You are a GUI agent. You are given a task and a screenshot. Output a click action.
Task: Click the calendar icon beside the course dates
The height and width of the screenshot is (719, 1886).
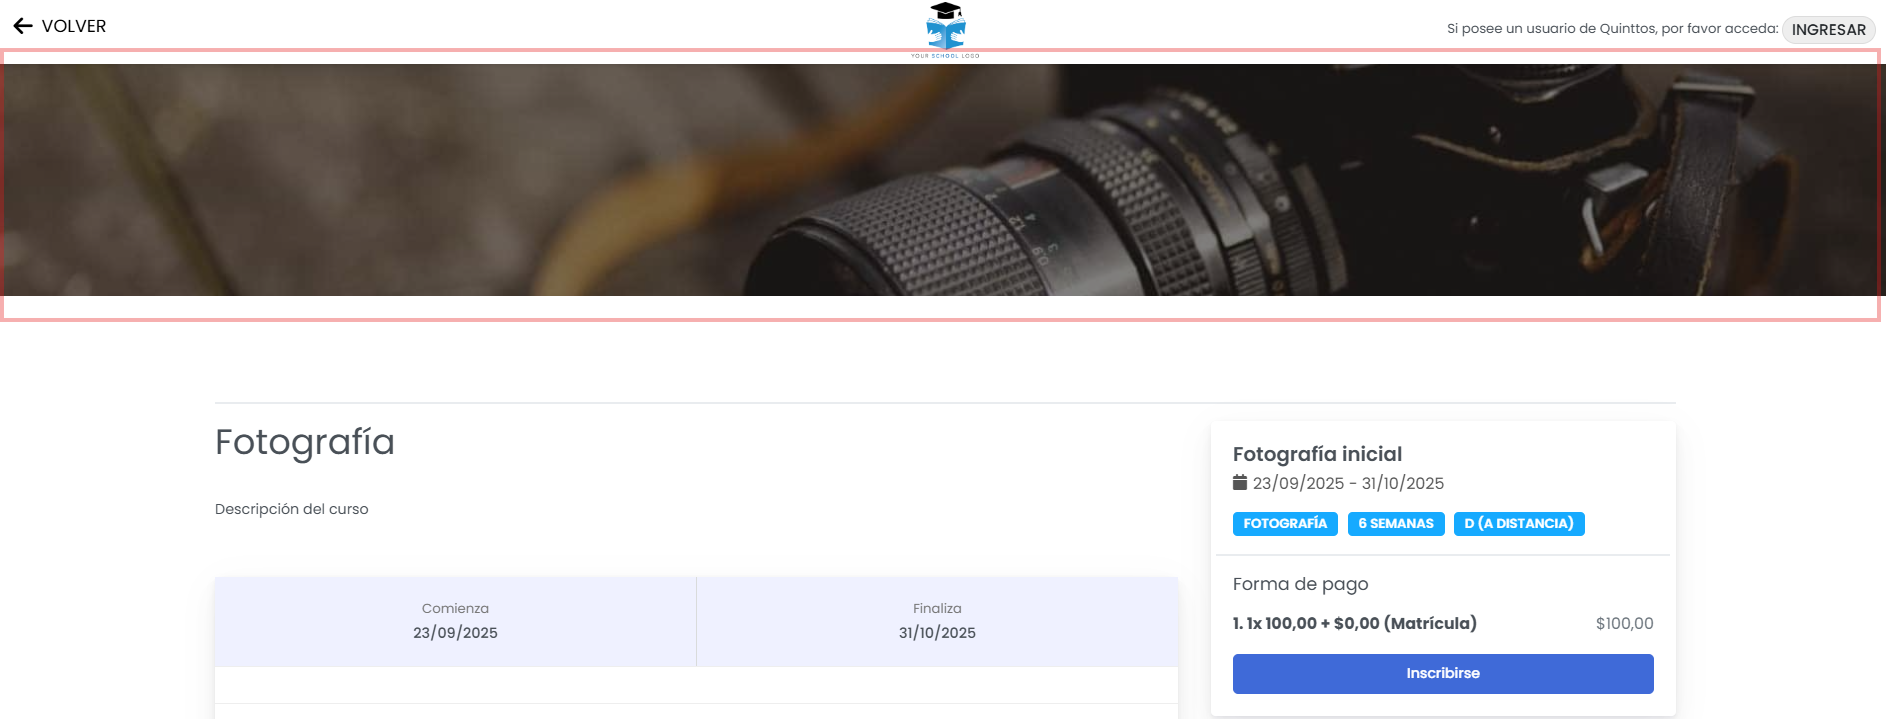point(1240,483)
